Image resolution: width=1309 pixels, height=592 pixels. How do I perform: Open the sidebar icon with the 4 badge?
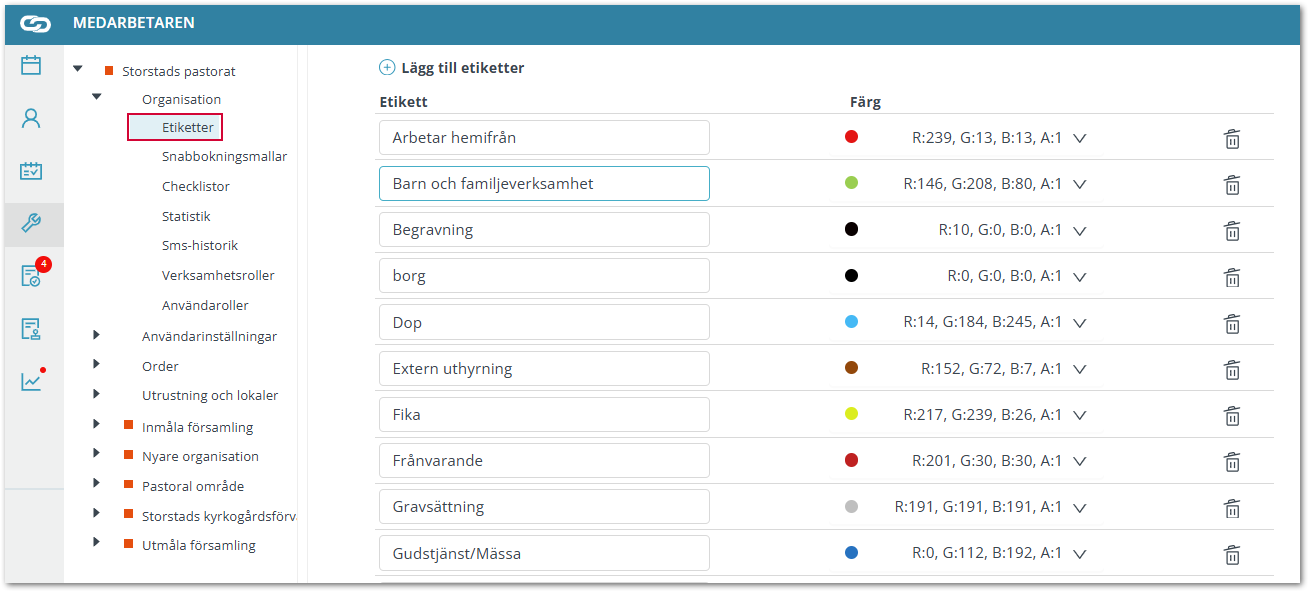coord(31,276)
